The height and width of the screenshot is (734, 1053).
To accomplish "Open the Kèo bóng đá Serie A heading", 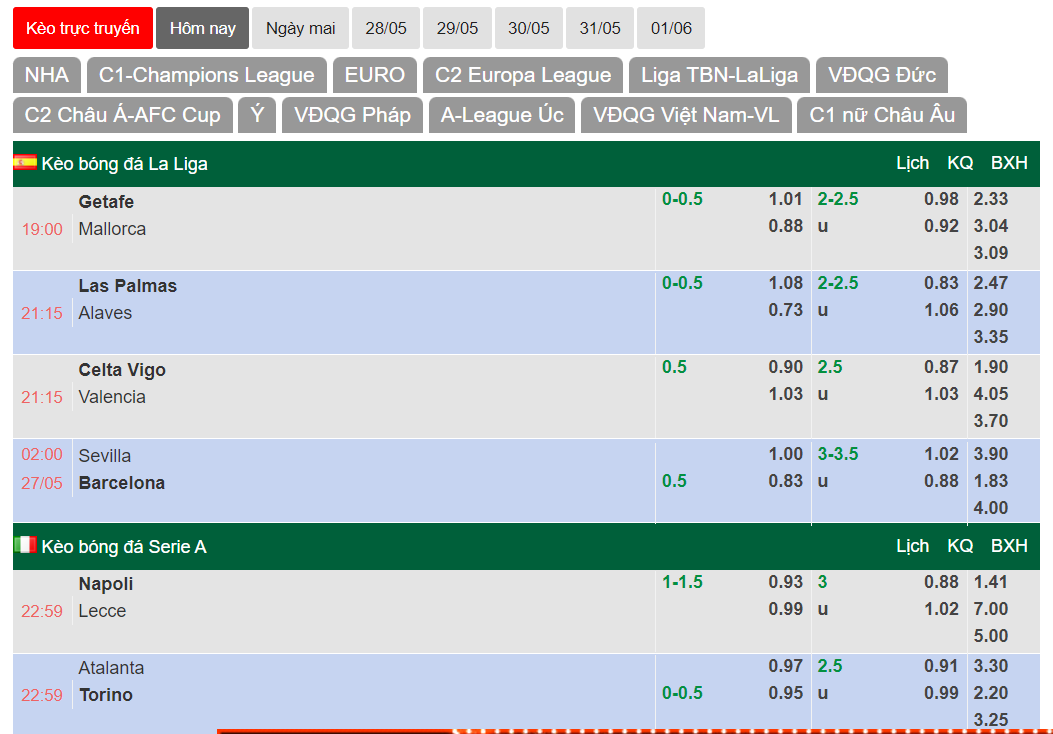I will (x=124, y=547).
